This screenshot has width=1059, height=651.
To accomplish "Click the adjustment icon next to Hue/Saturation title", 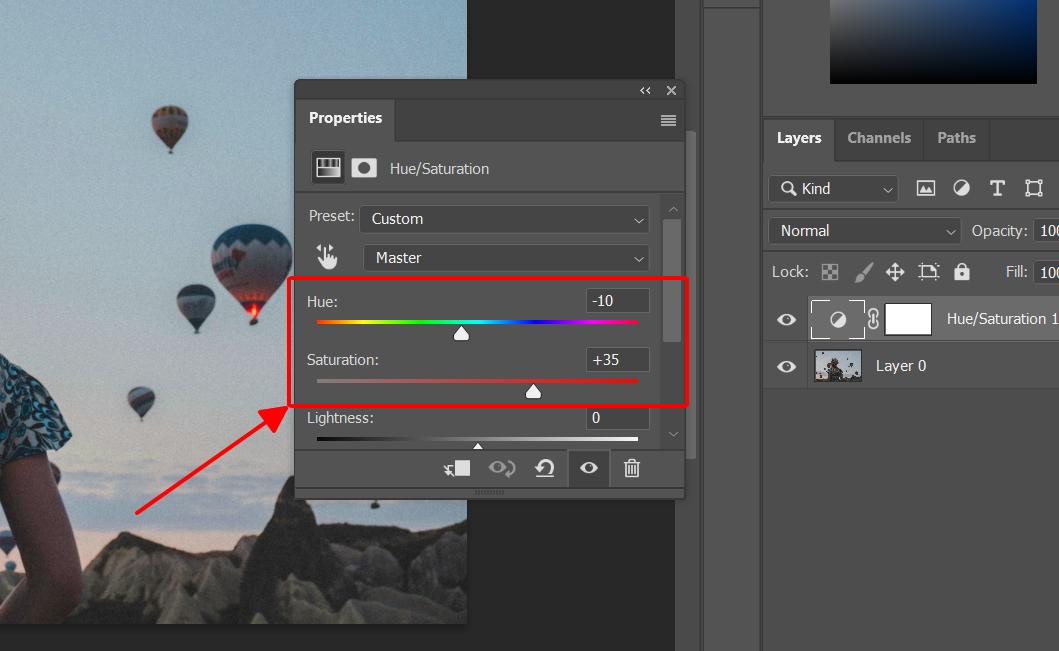I will pos(327,167).
